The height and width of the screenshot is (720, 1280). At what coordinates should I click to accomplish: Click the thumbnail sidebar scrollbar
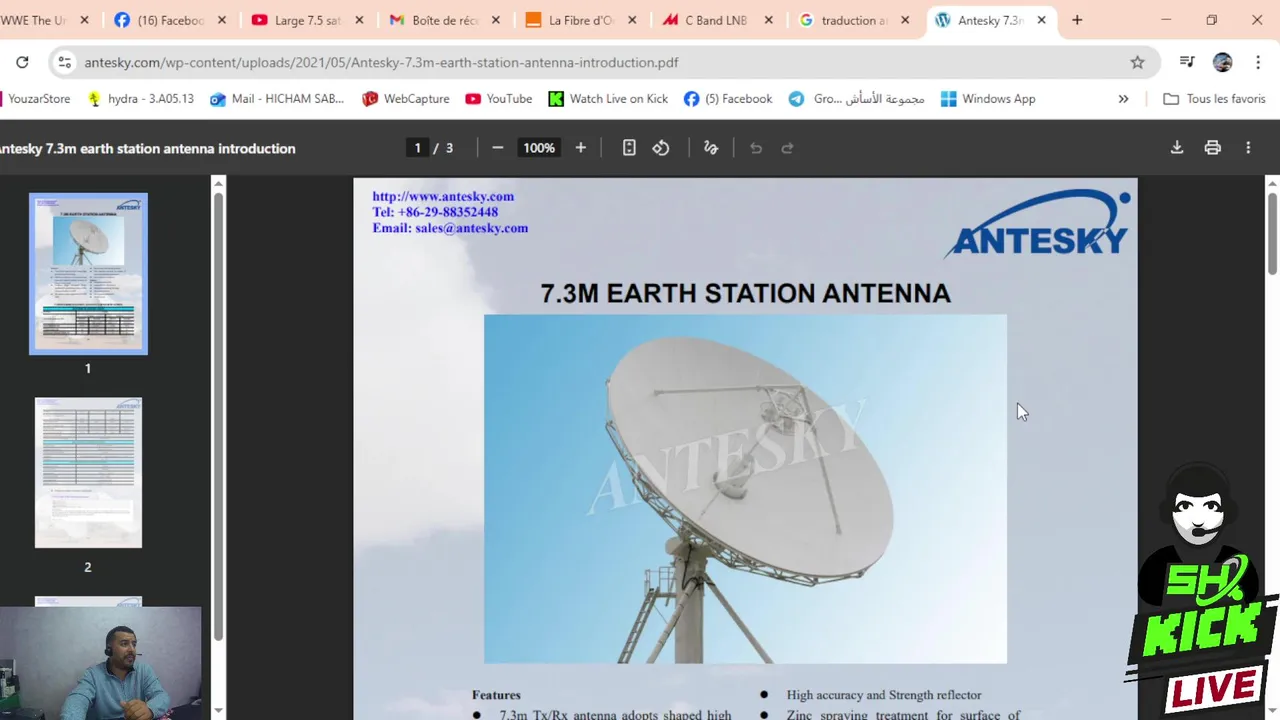click(219, 415)
